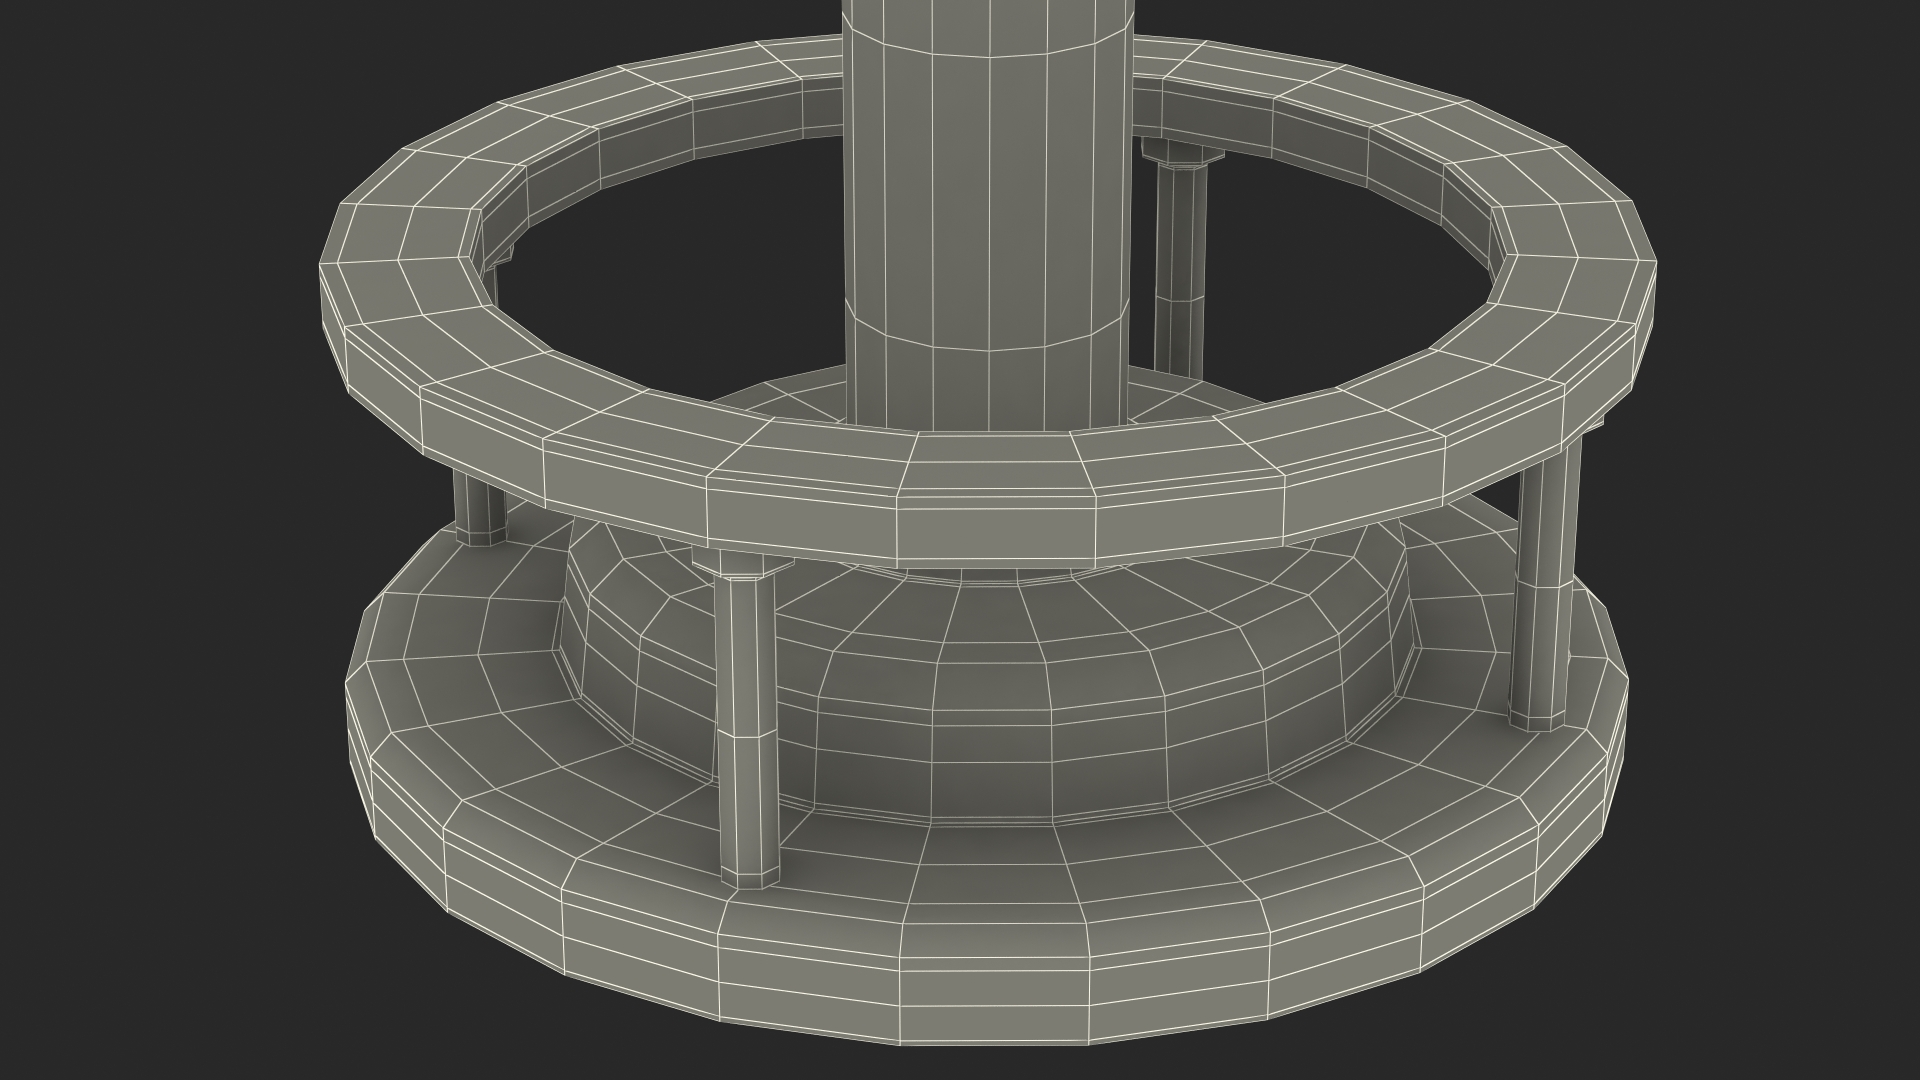Select the hexagonal cap atop the front-left post
1920x1080 pixels.
coord(742,565)
